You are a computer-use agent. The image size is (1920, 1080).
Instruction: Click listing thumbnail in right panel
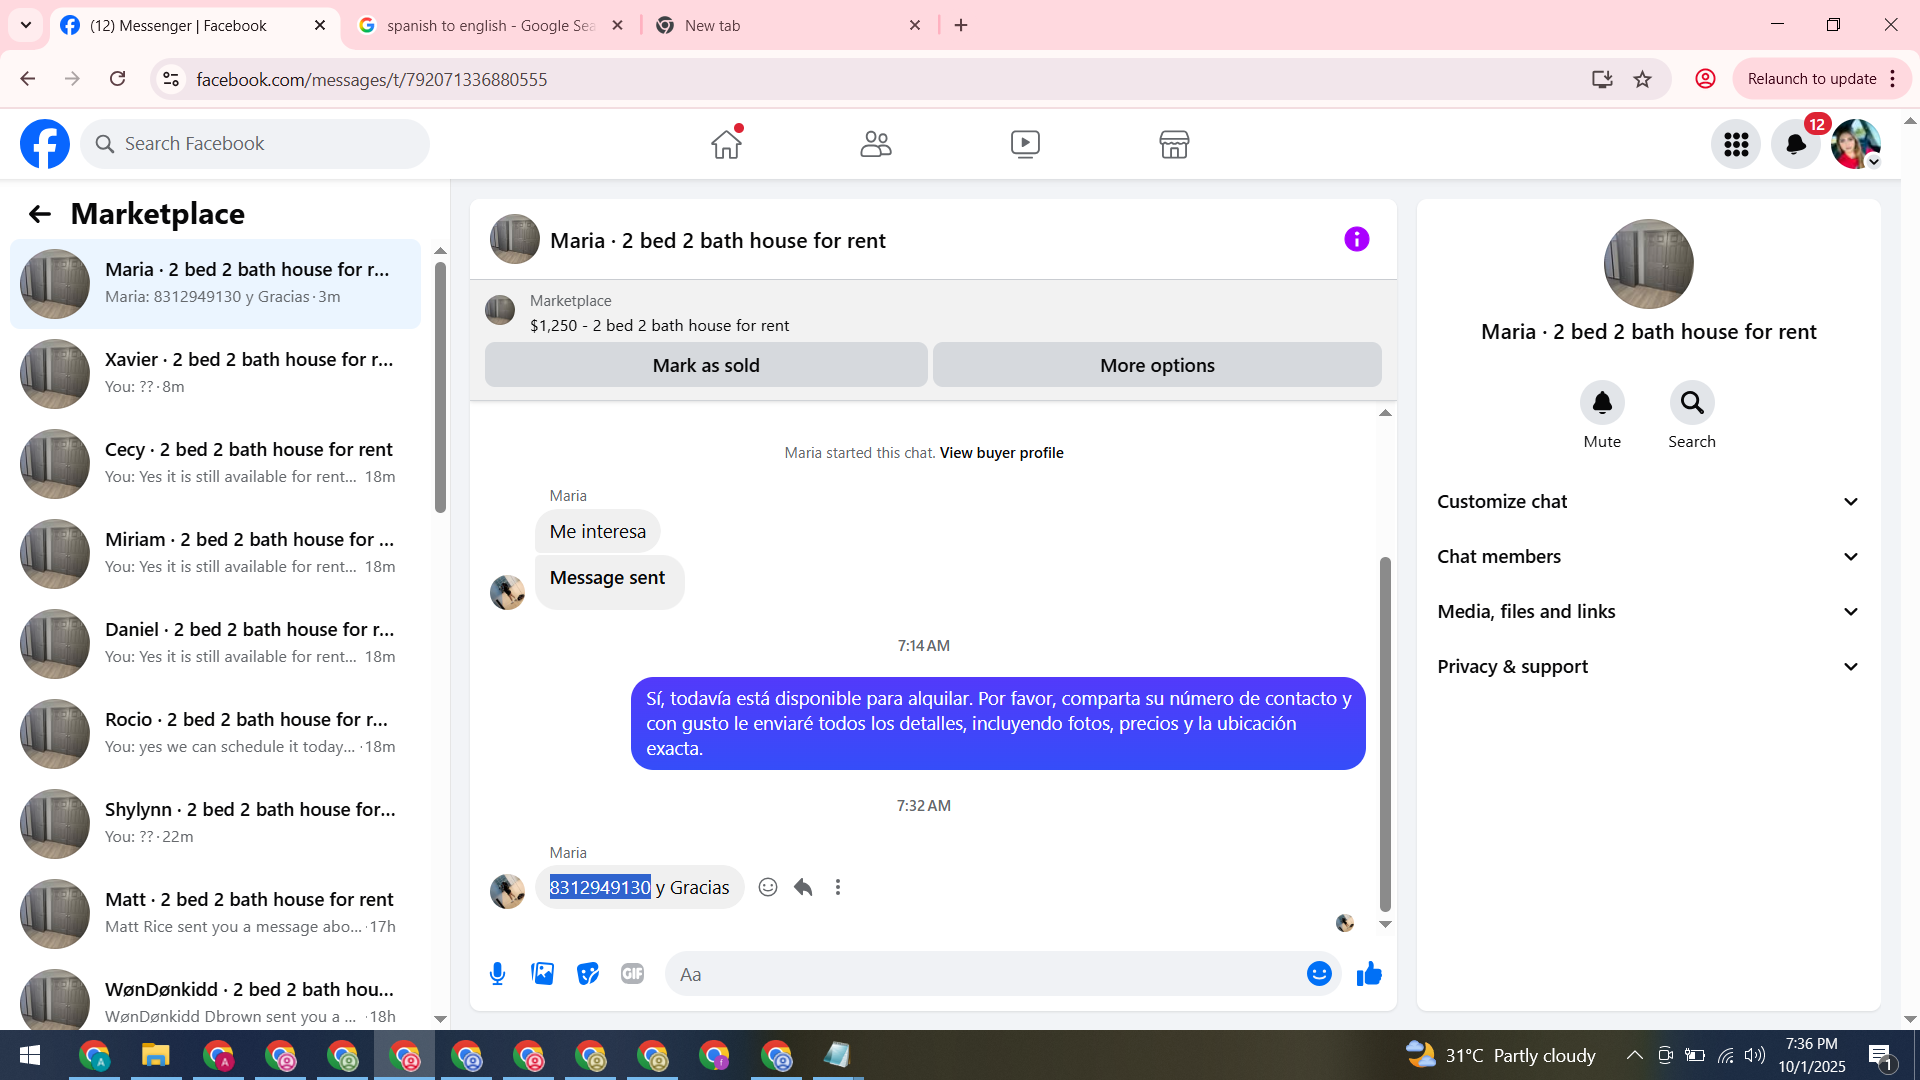click(1648, 264)
